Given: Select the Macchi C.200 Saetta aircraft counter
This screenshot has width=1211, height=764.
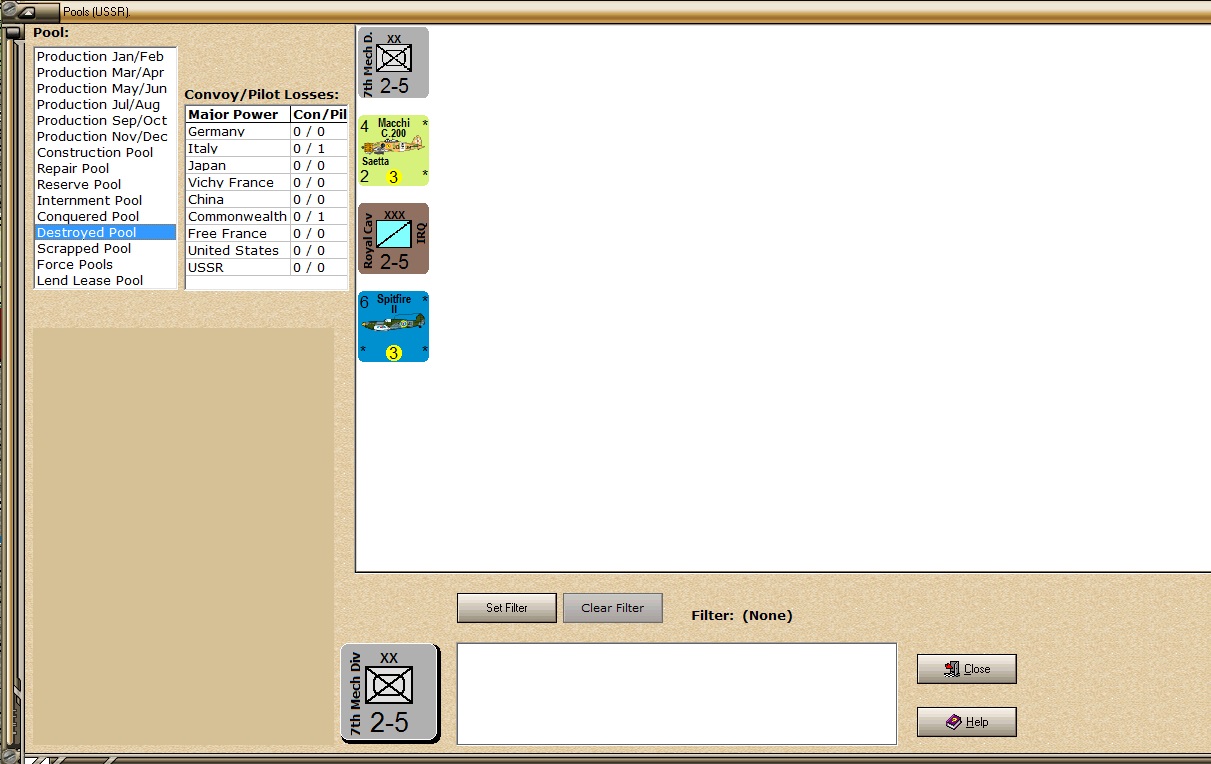Looking at the screenshot, I should pyautogui.click(x=393, y=151).
